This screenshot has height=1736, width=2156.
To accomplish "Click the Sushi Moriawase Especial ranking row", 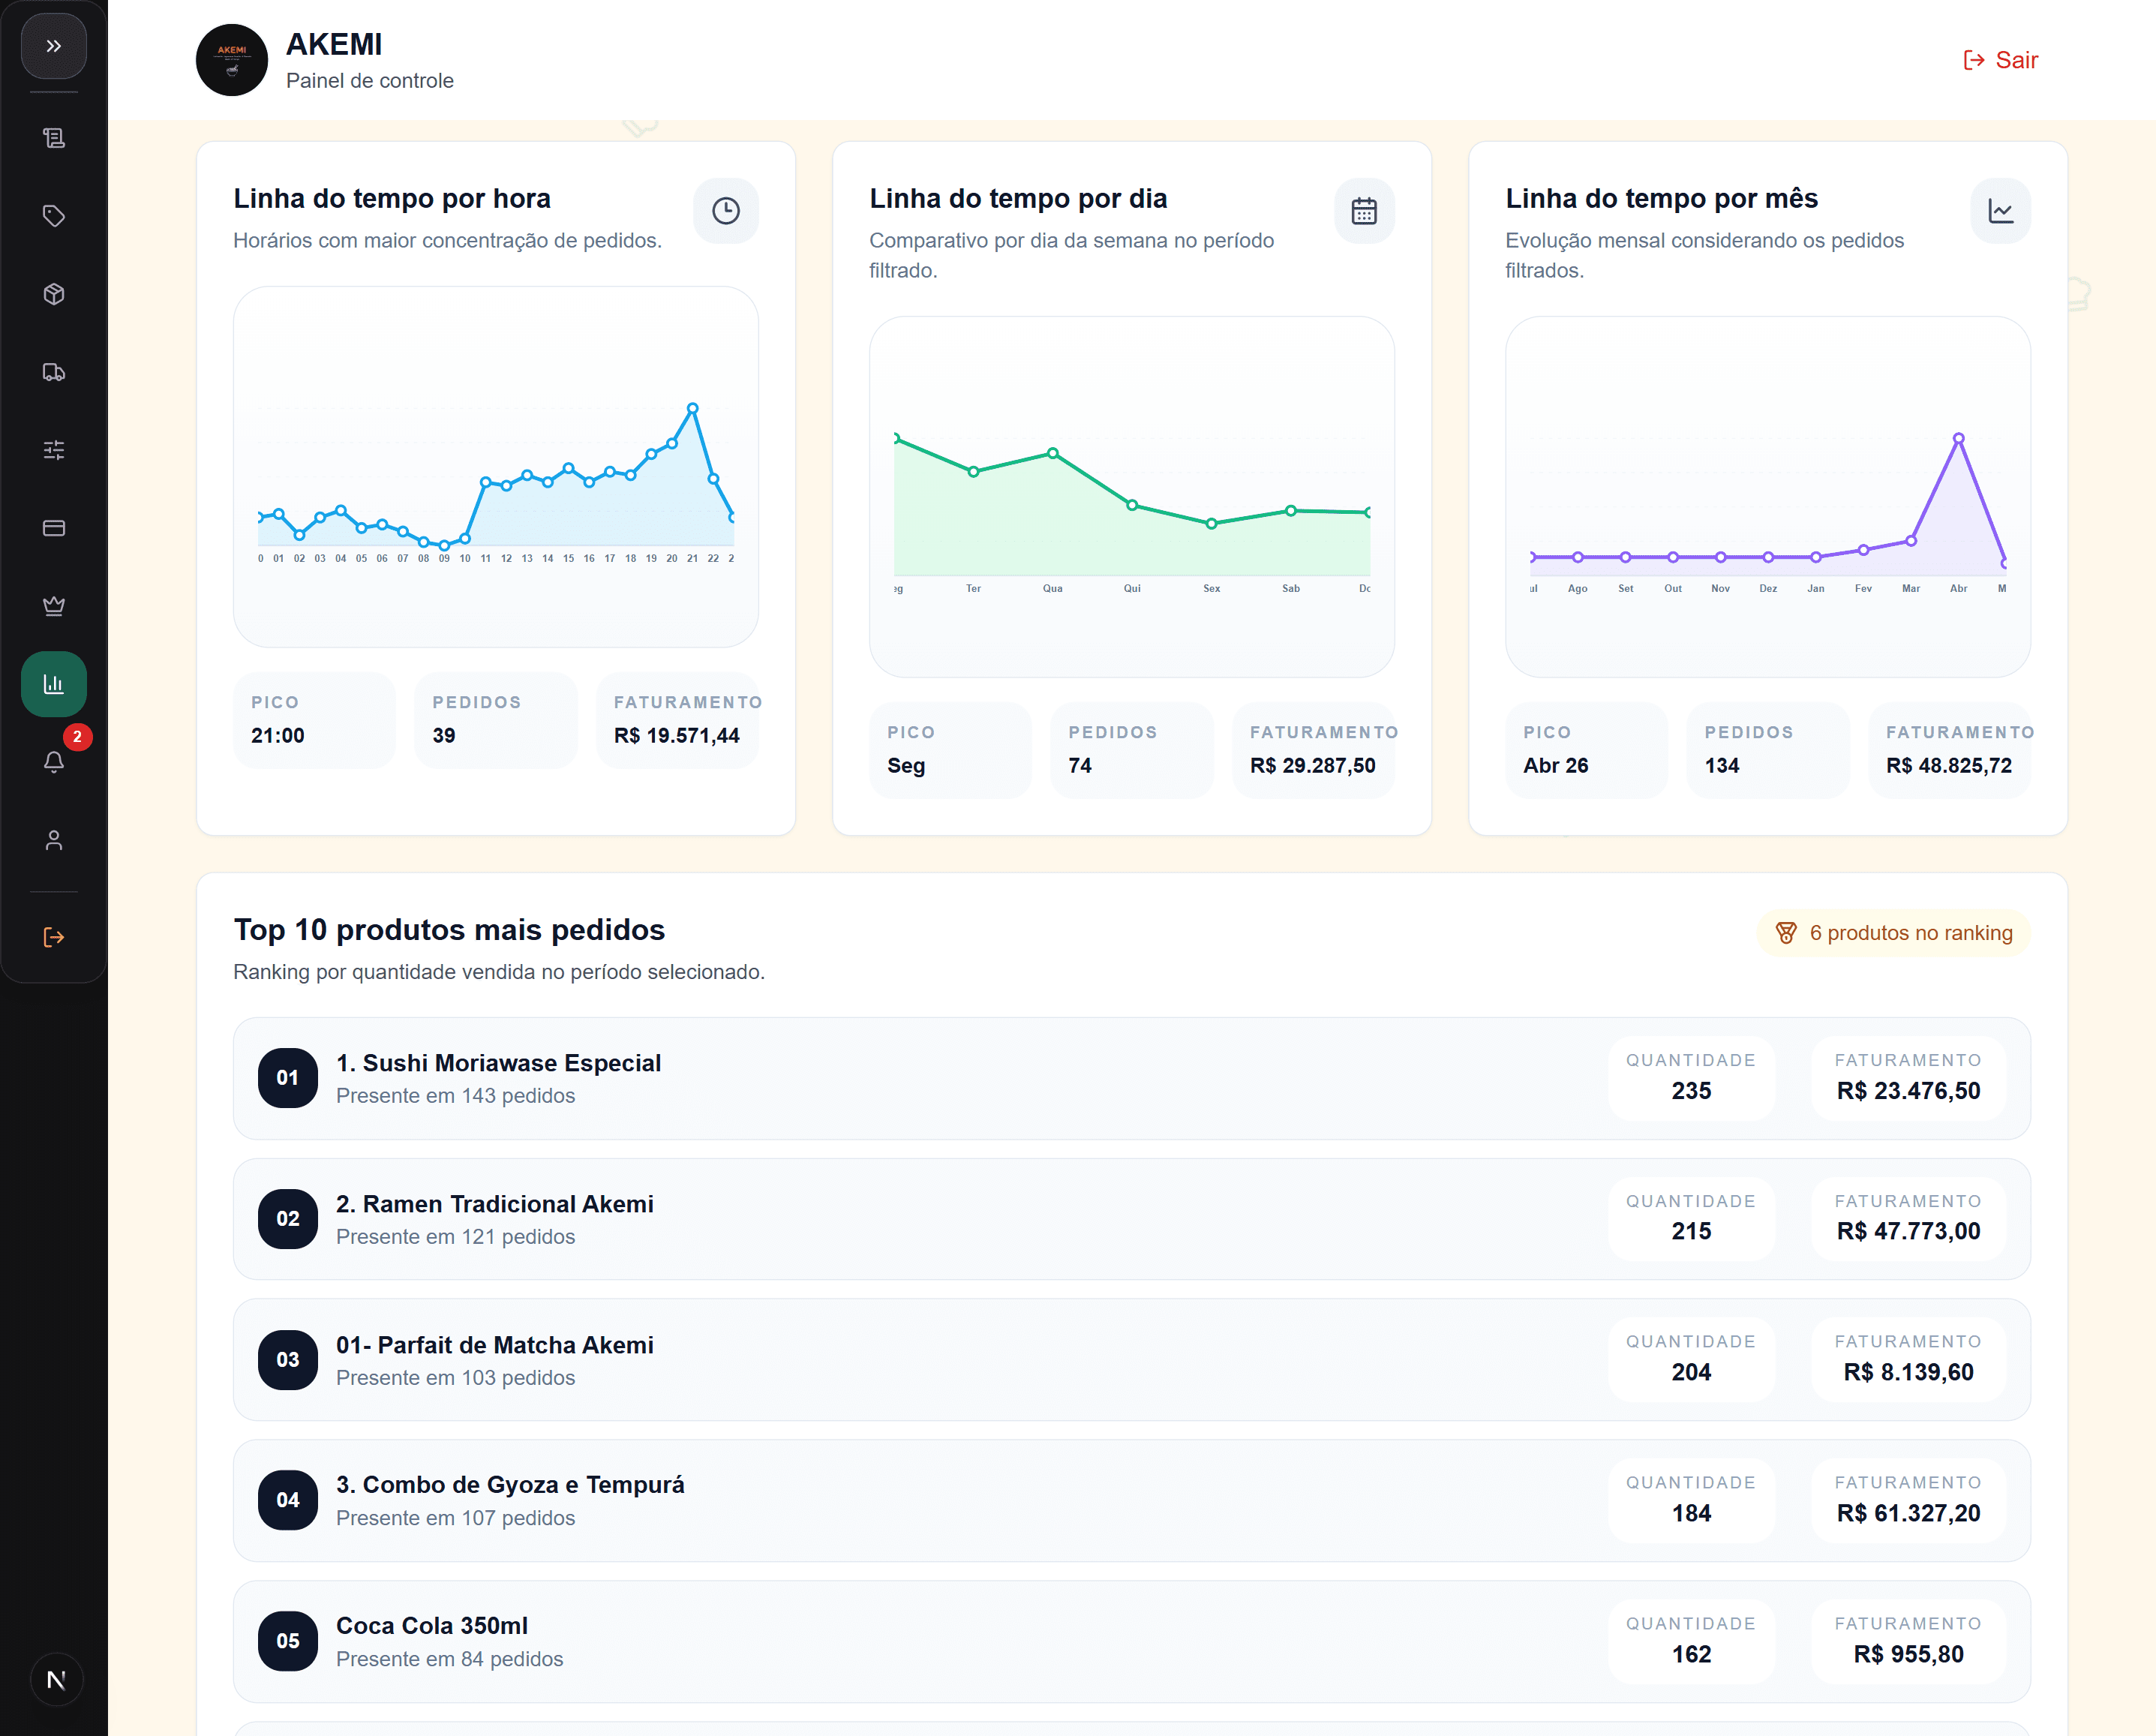I will 1132,1078.
